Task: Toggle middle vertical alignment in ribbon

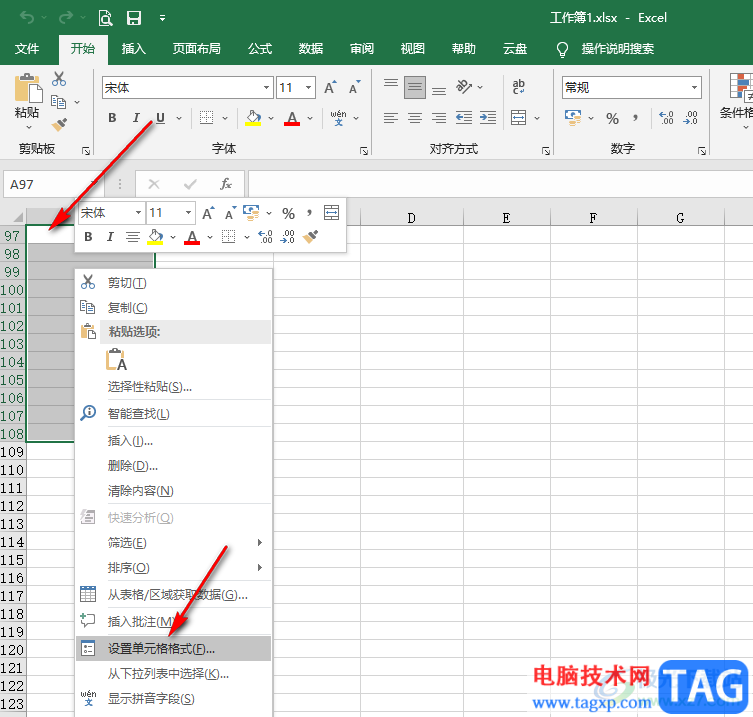Action: (415, 87)
